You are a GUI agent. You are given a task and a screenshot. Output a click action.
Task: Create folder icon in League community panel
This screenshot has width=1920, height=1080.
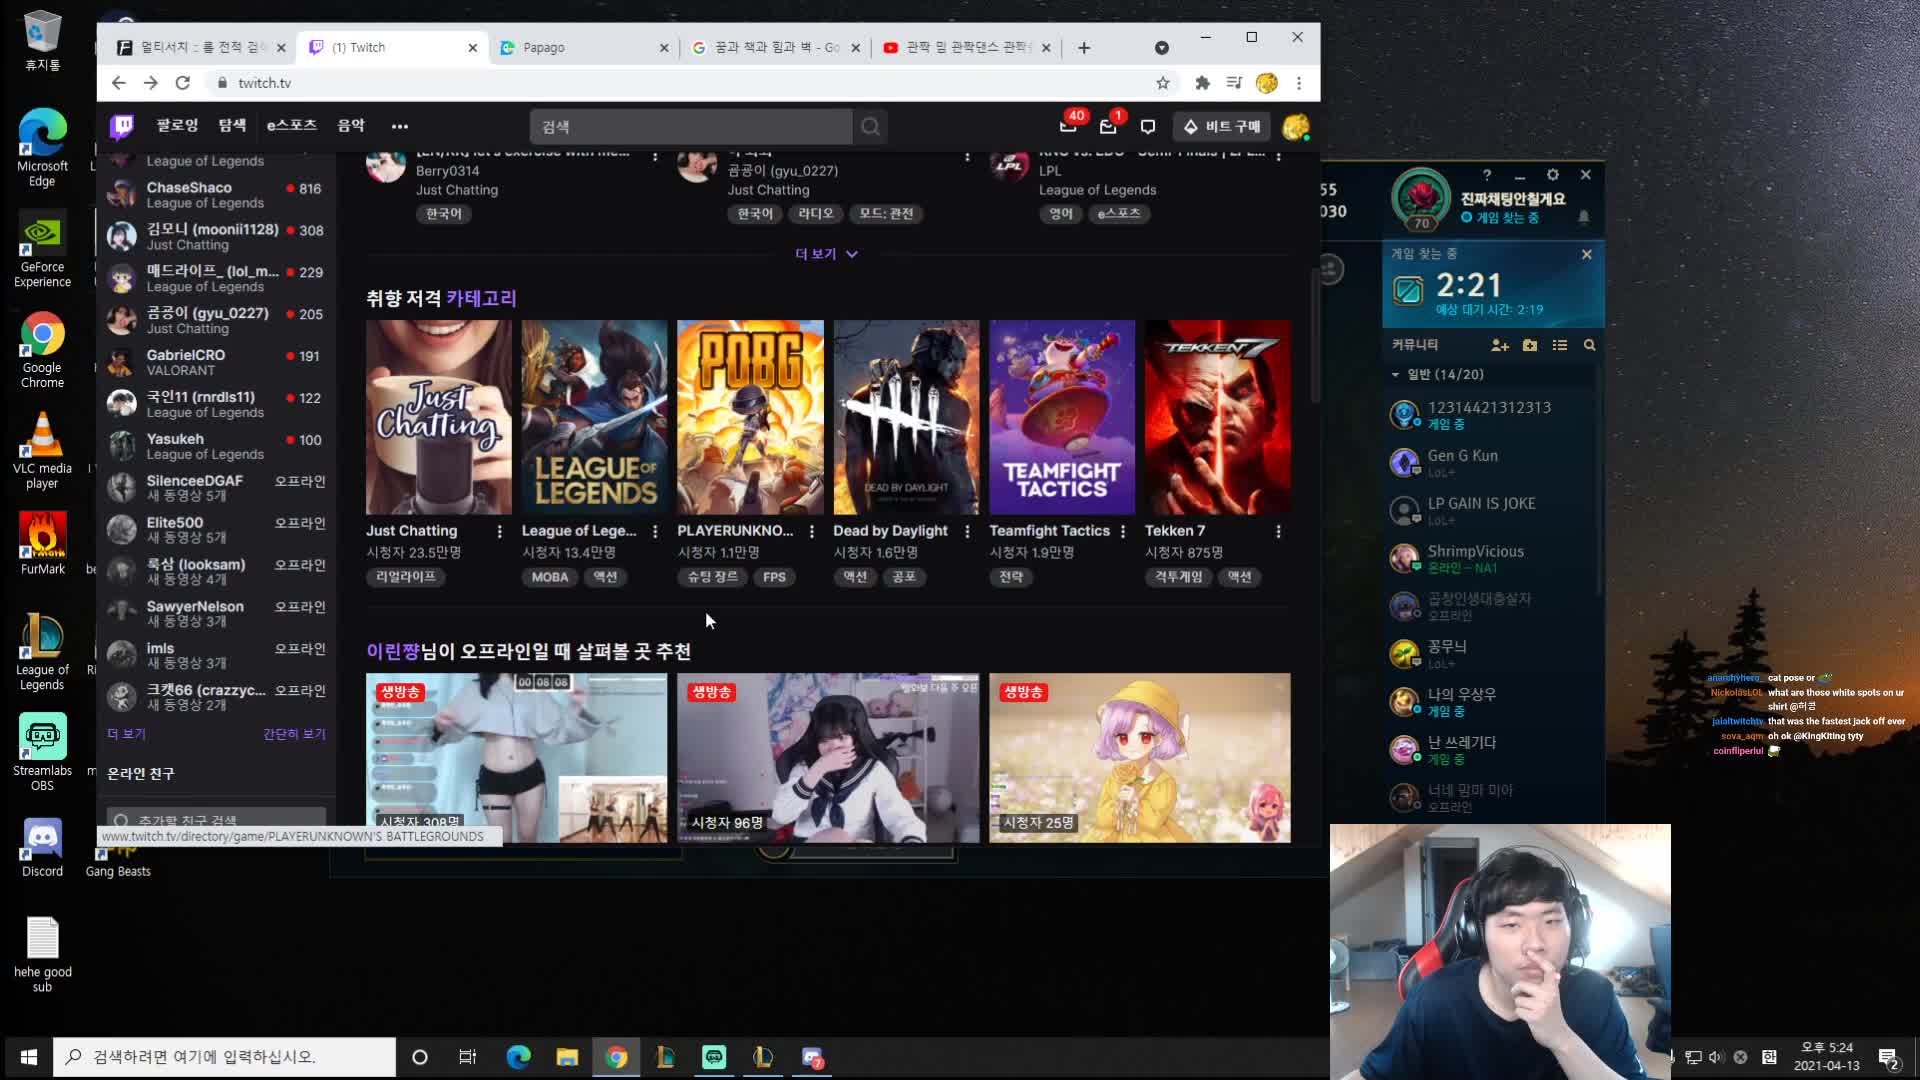[x=1530, y=345]
